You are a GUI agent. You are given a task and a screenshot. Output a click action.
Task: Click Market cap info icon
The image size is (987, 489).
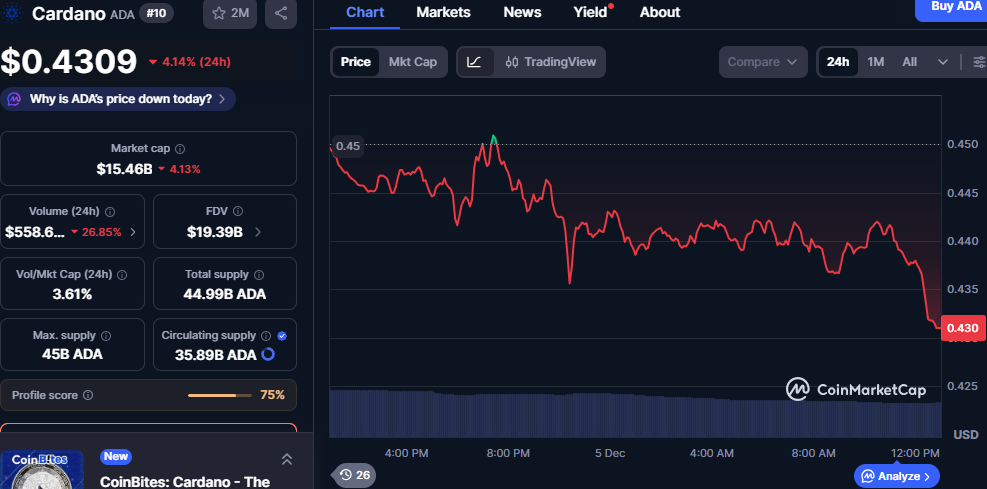(180, 148)
